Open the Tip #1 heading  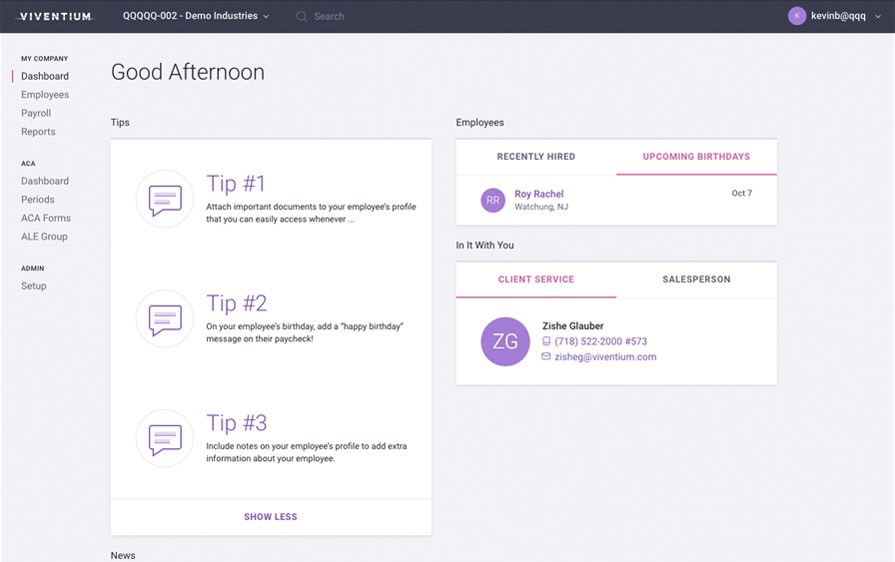click(236, 184)
